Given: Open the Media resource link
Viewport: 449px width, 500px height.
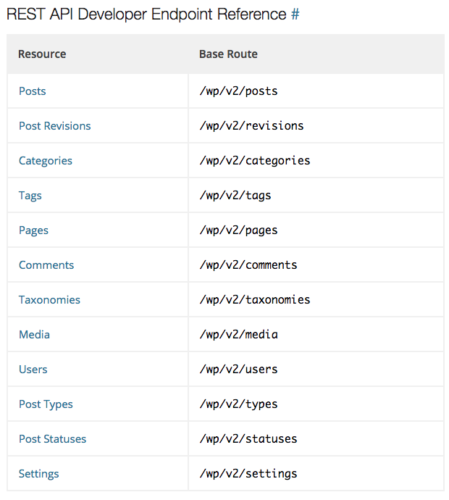Looking at the screenshot, I should click(34, 335).
